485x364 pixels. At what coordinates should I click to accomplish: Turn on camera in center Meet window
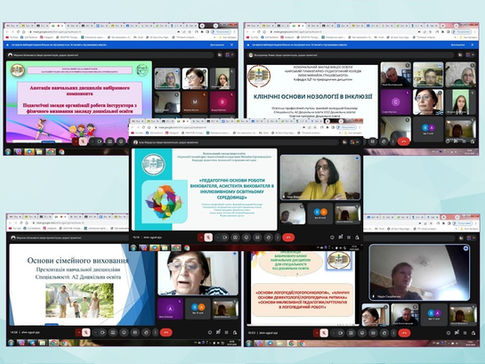[225, 237]
